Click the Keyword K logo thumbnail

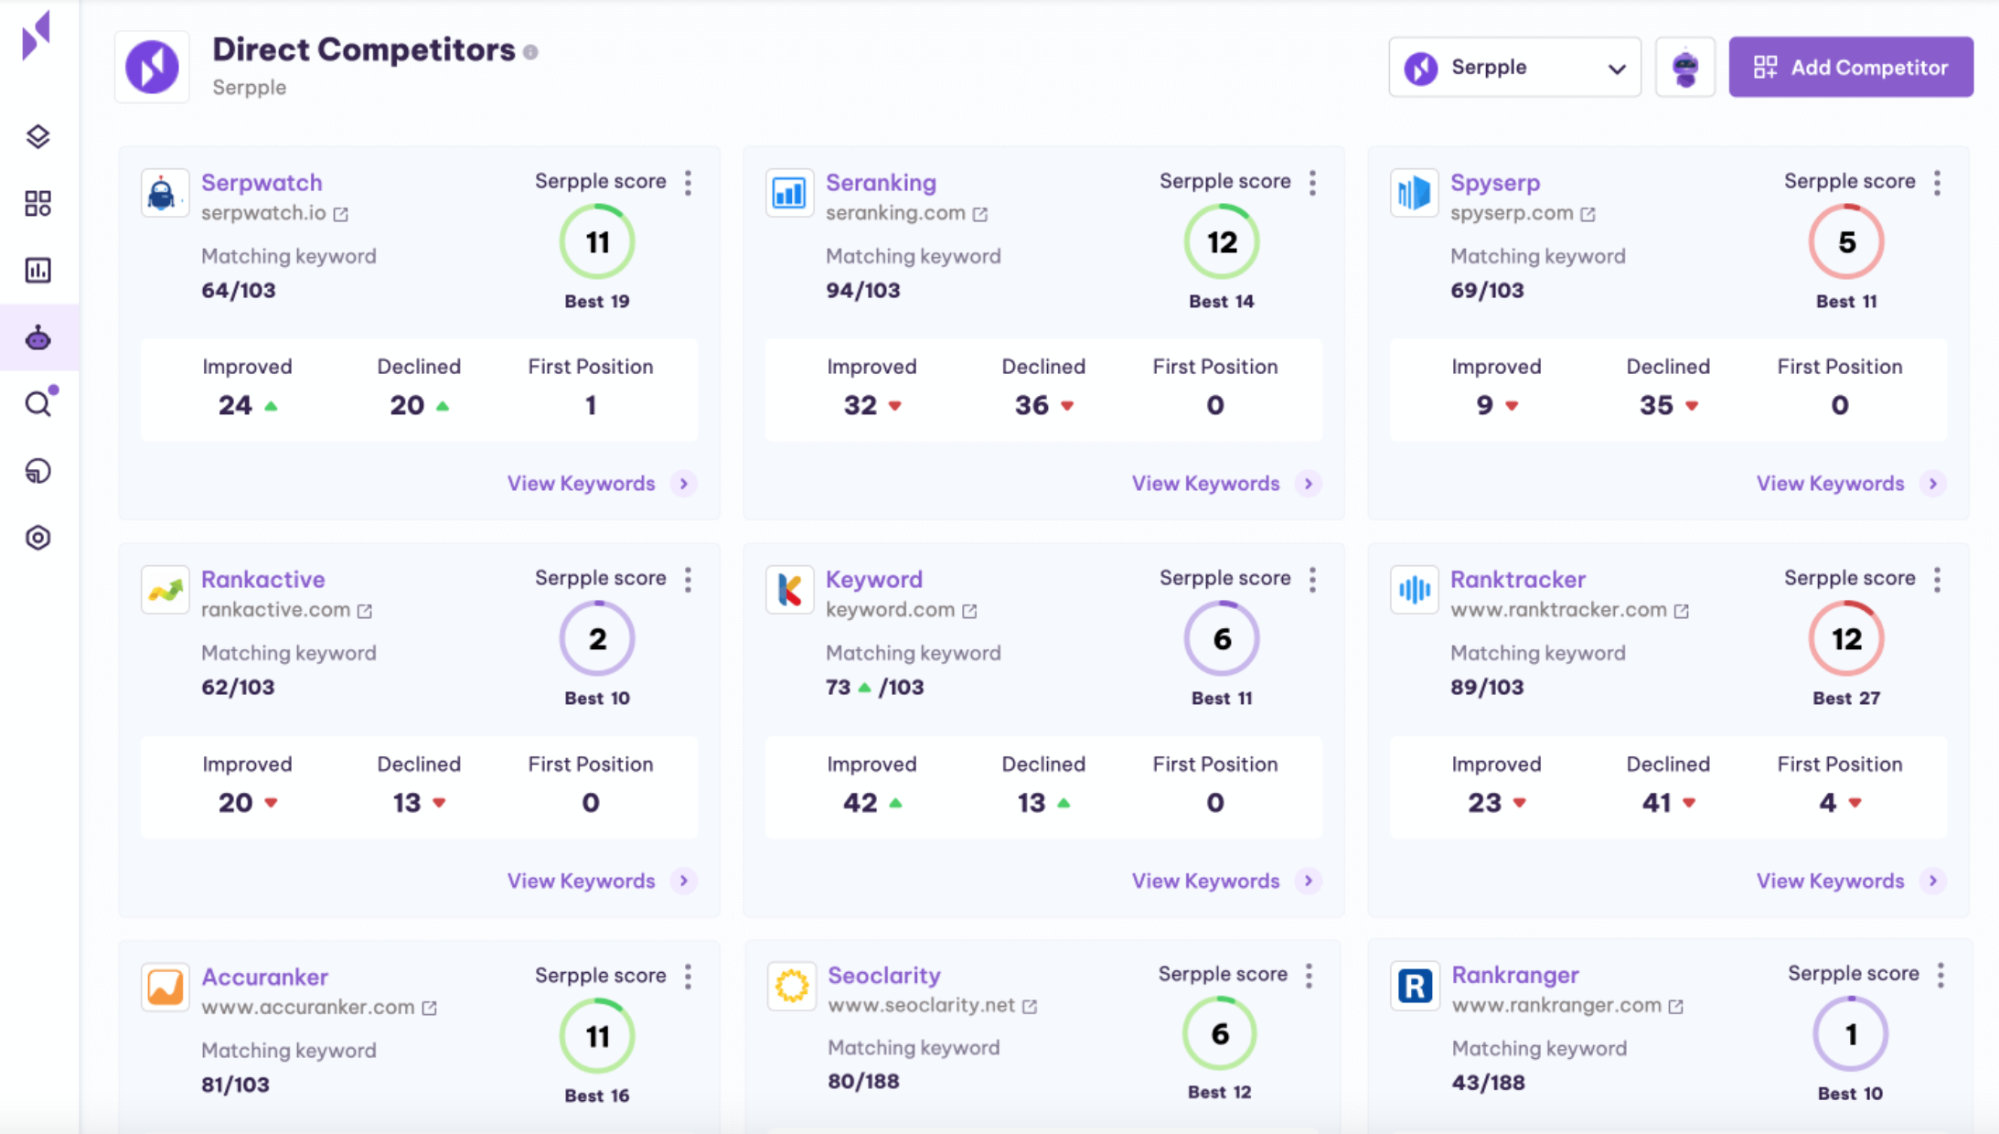tap(789, 590)
